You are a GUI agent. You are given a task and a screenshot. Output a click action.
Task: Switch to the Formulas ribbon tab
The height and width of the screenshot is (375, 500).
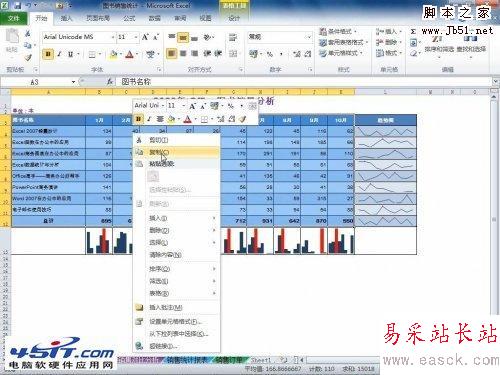129,18
